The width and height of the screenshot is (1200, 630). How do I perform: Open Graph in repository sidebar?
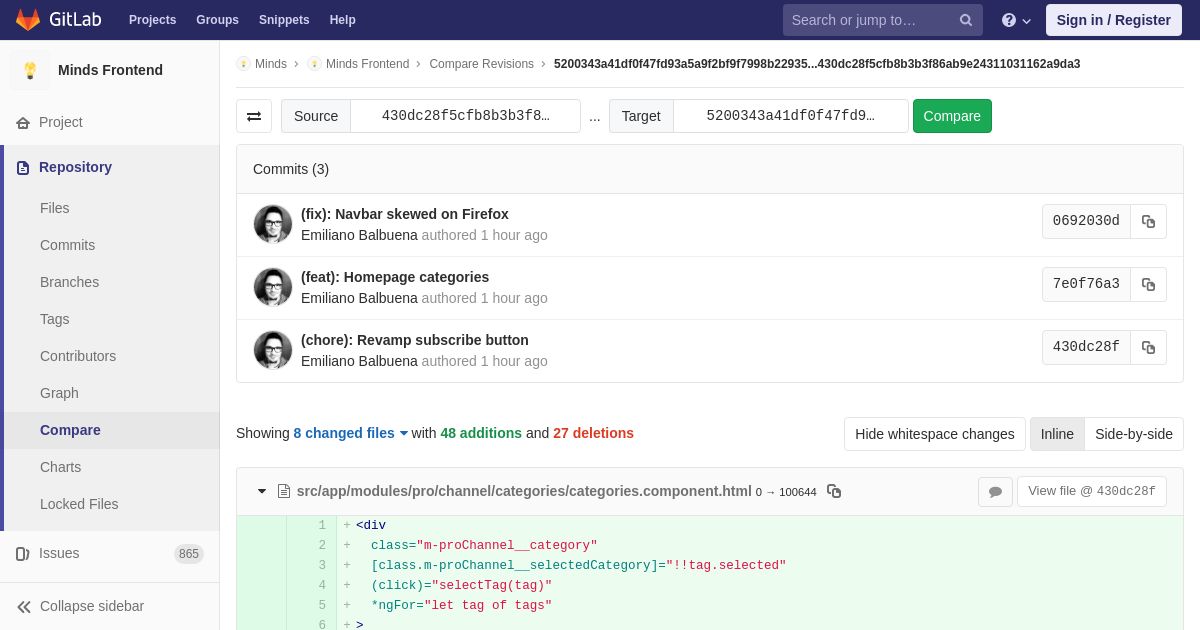coord(59,393)
